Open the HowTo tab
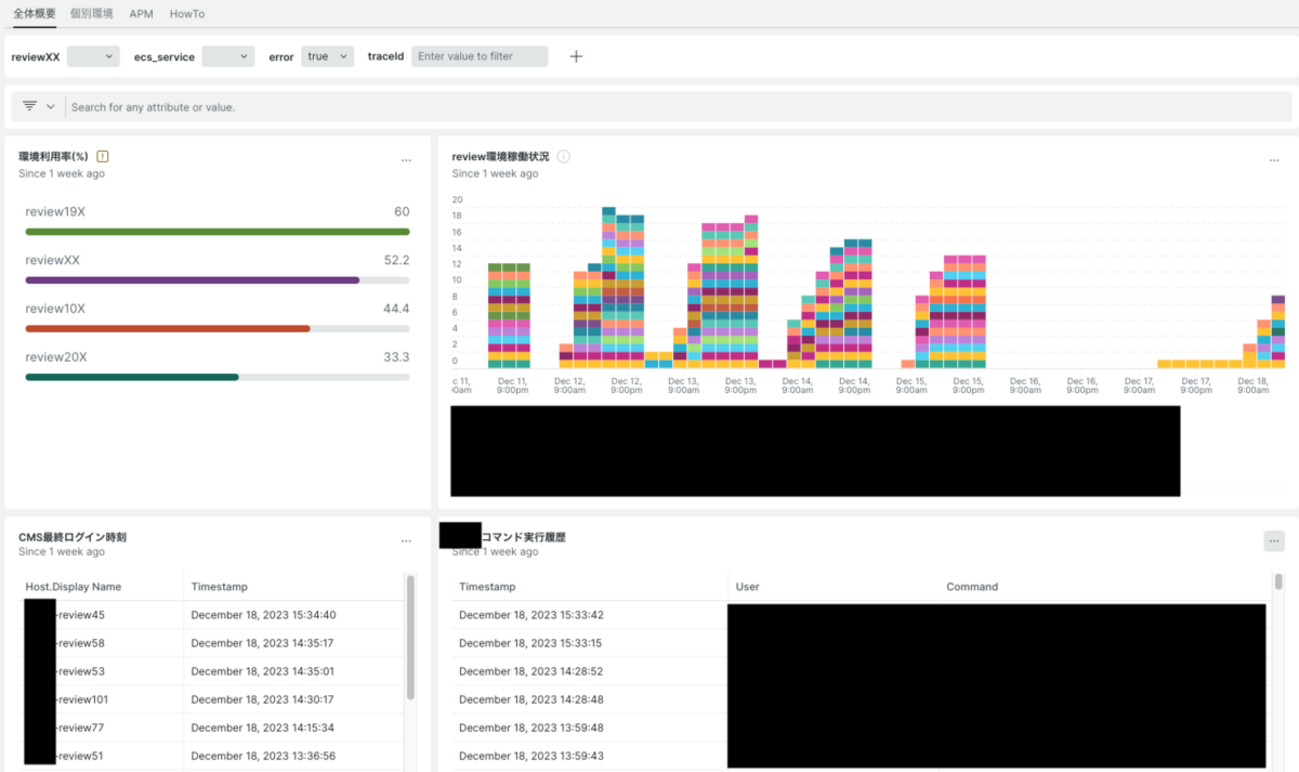This screenshot has width=1299, height=772. [187, 14]
